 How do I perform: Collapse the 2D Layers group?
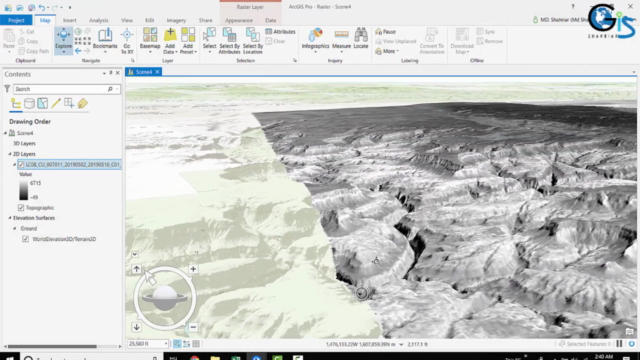(10, 154)
